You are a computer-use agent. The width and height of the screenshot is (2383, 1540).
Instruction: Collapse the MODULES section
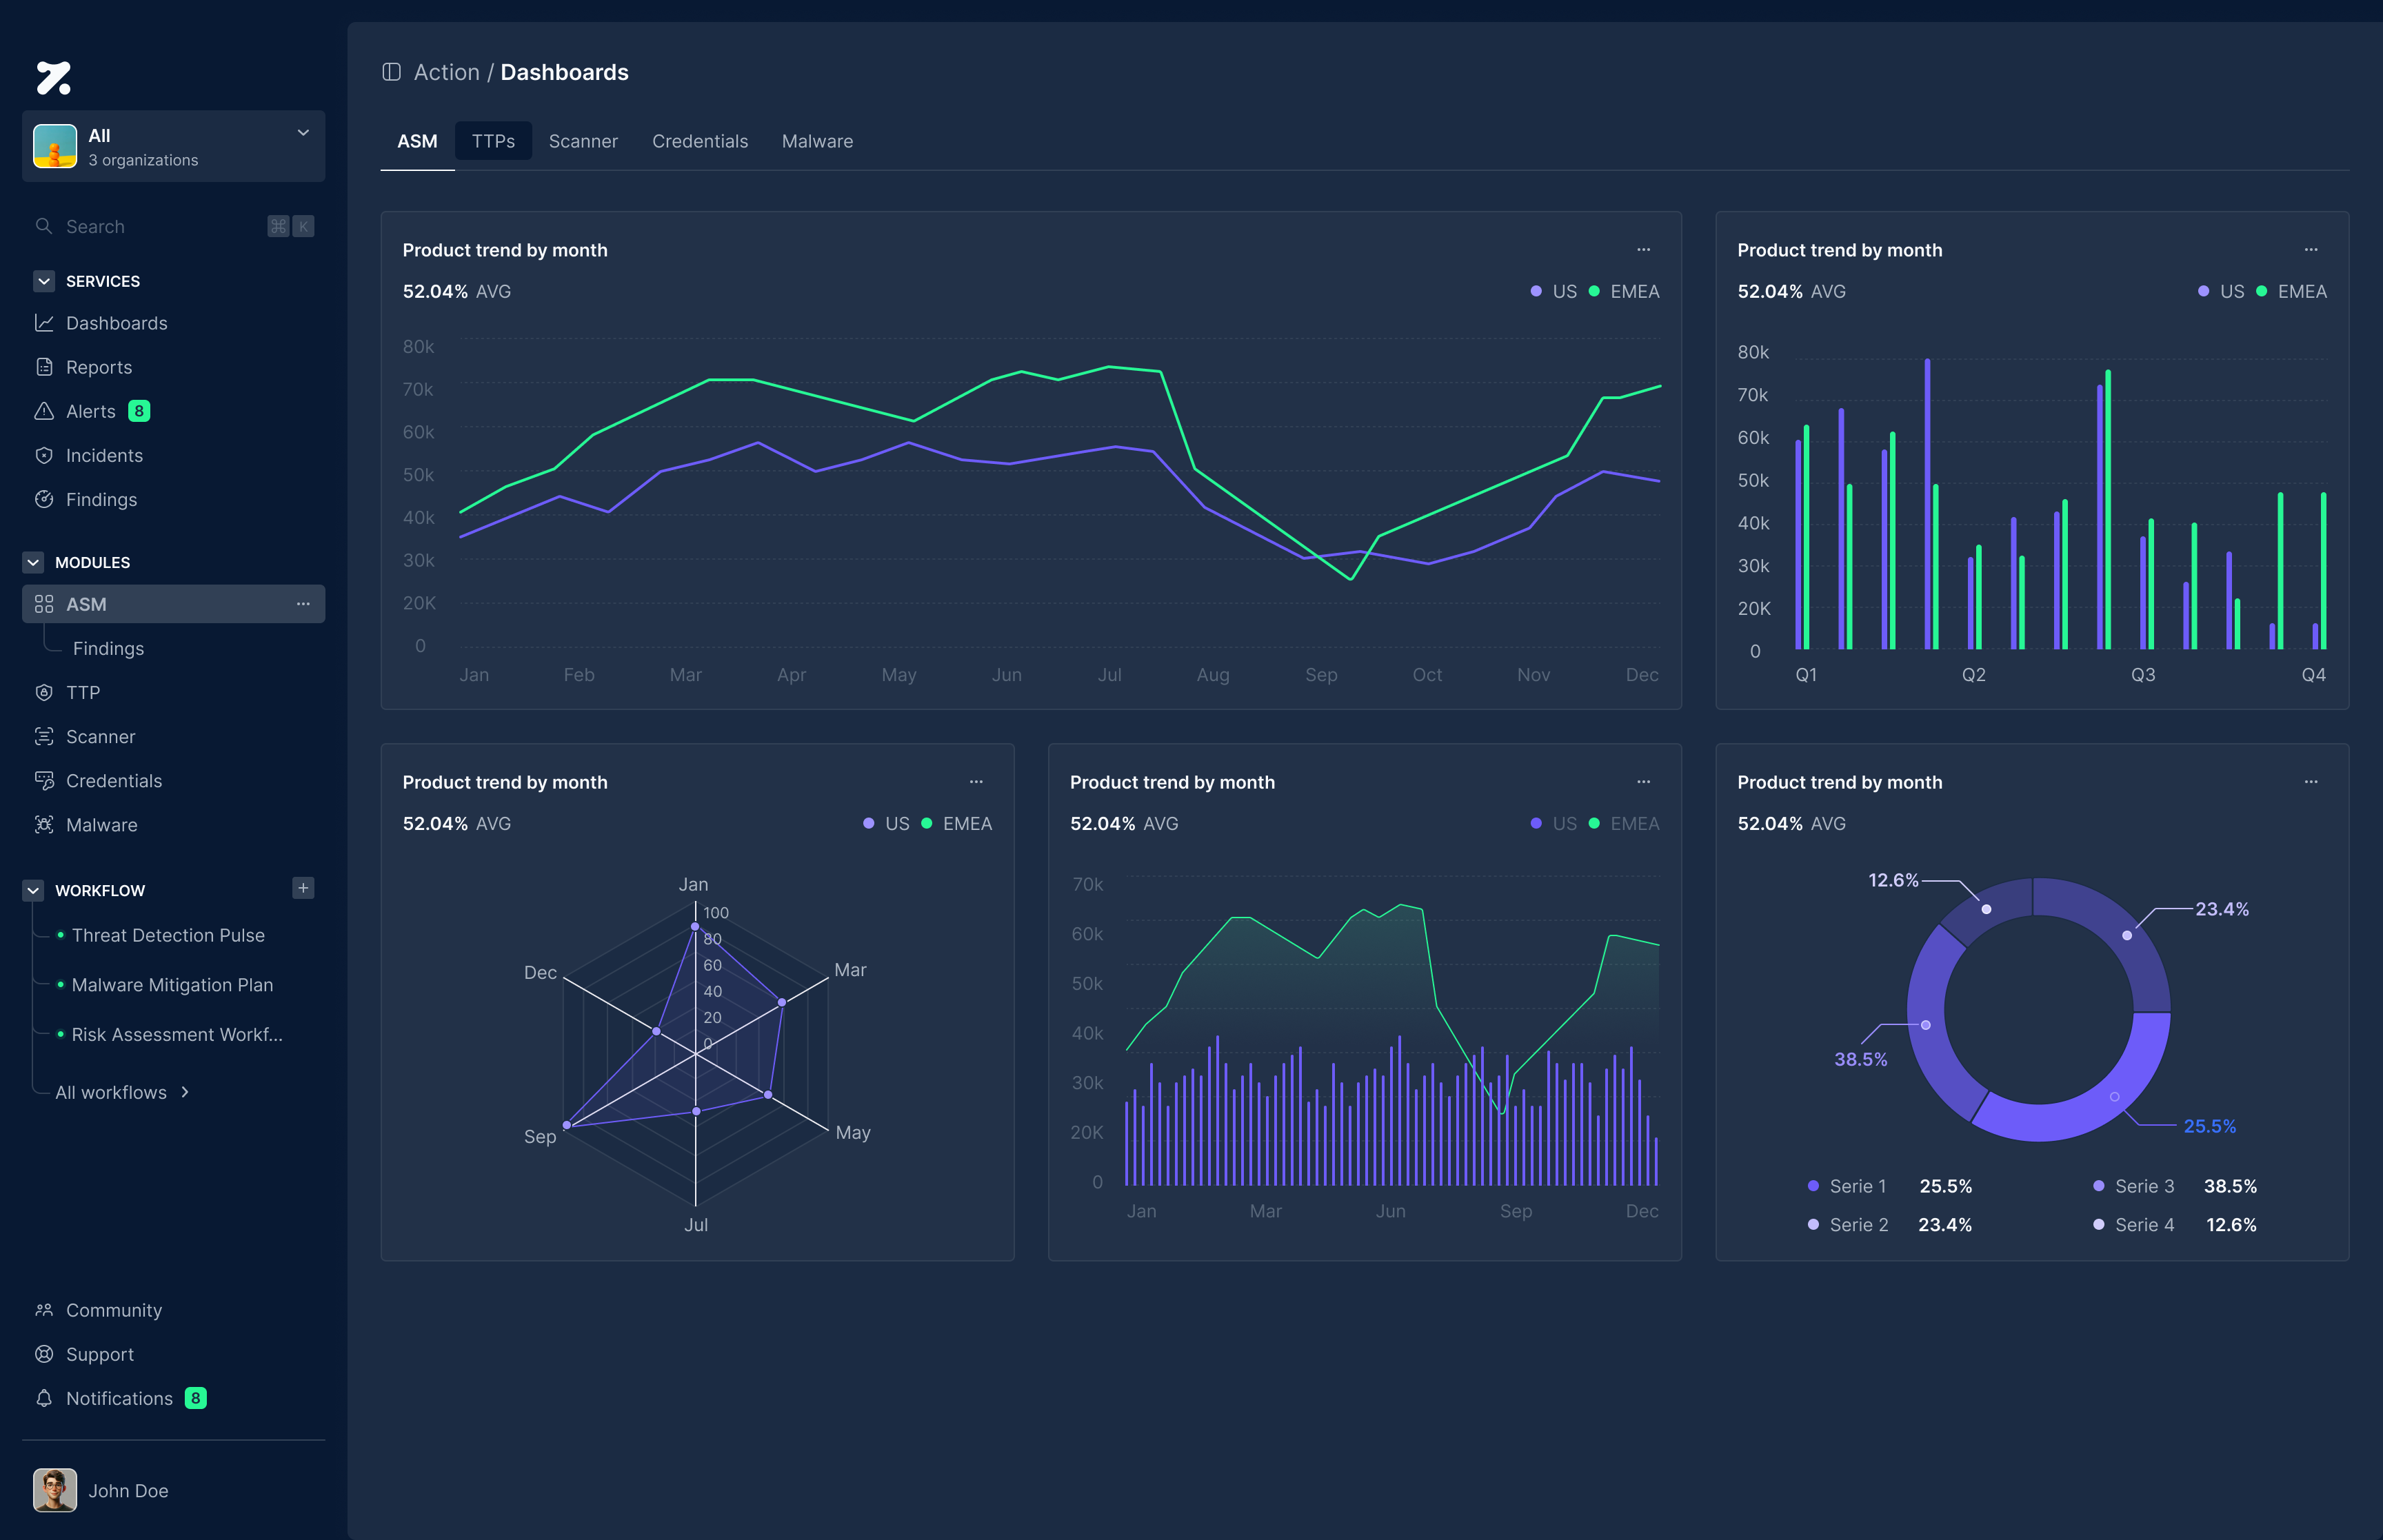tap(33, 562)
